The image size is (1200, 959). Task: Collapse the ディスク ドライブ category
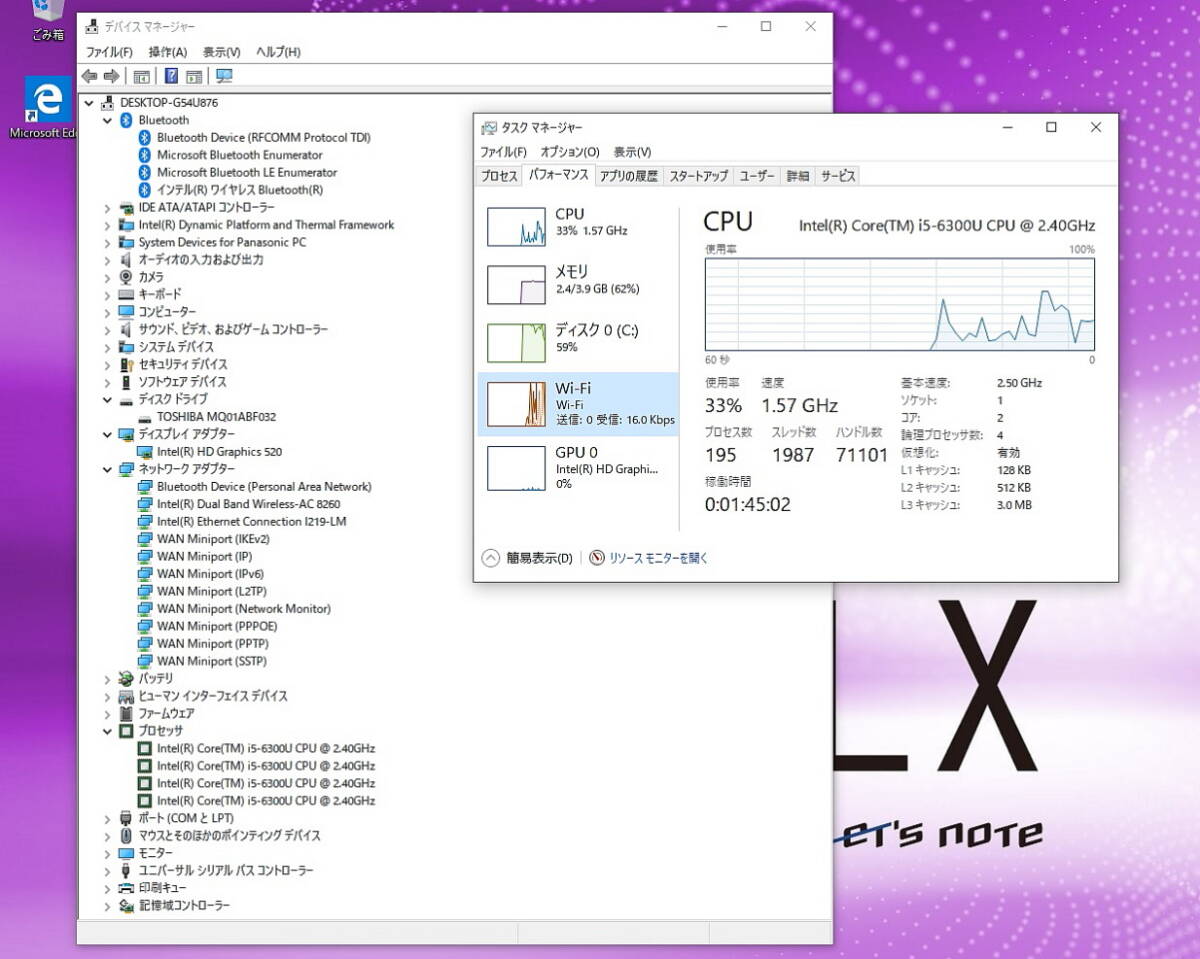(x=107, y=399)
